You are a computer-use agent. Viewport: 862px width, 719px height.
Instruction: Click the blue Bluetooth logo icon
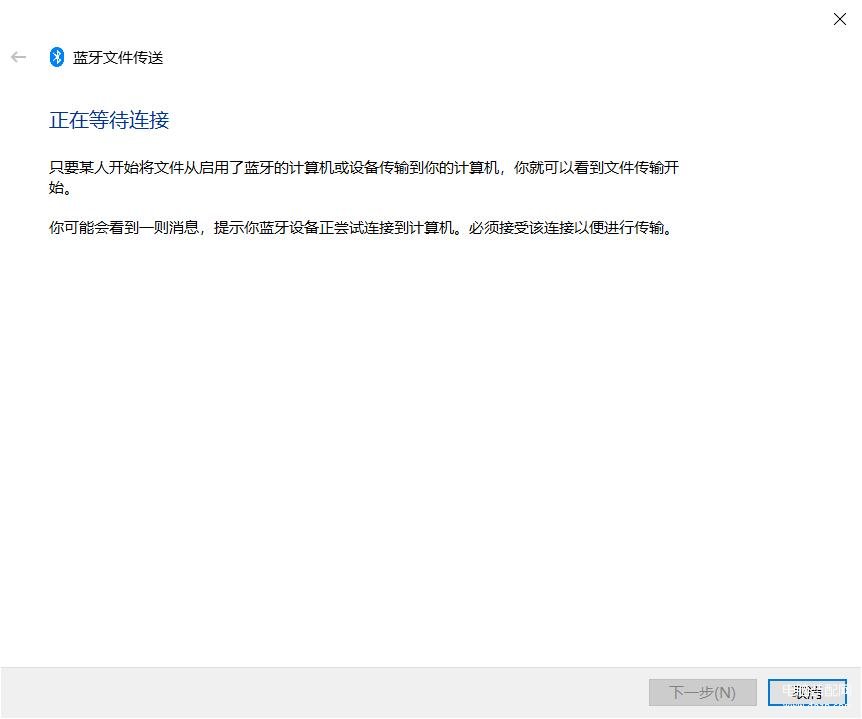coord(57,57)
